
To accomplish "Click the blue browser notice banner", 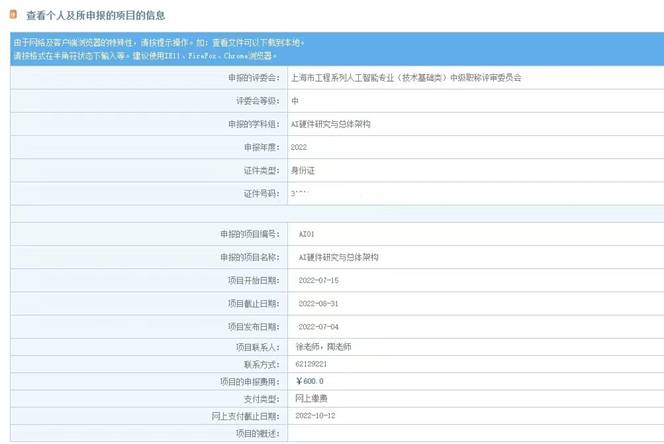I will [332, 49].
